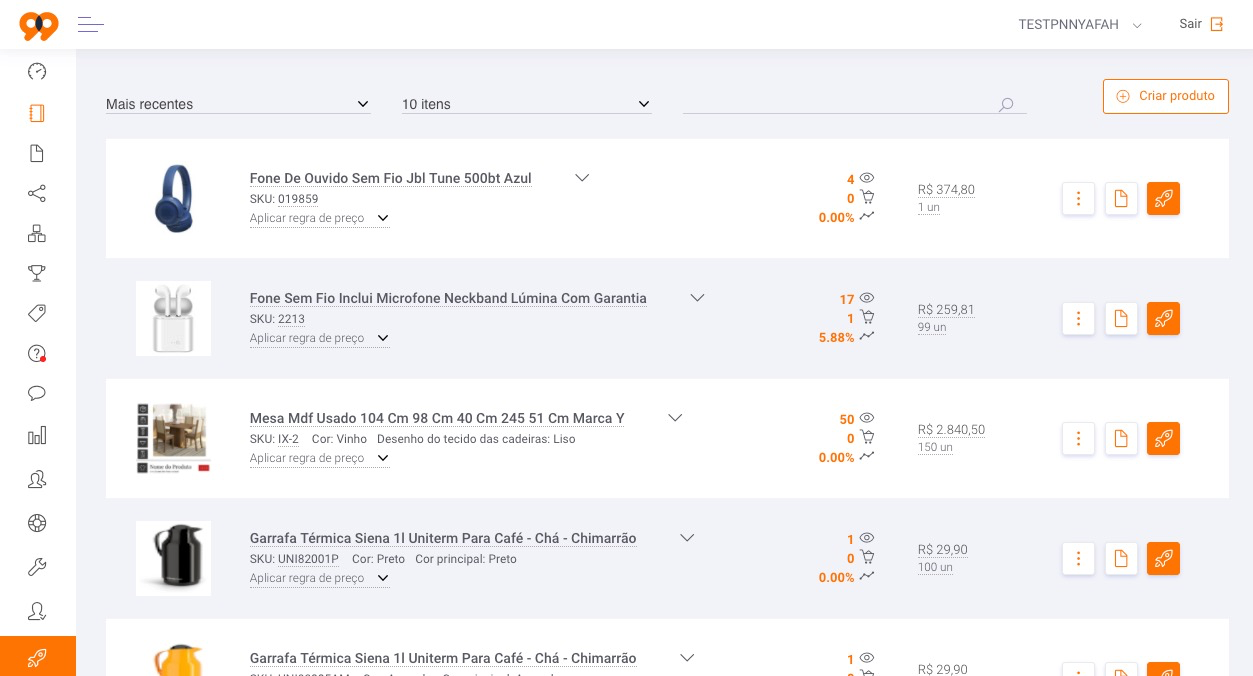Image resolution: width=1253 pixels, height=676 pixels.
Task: Open the three-dots menu for Jbl Tune 500bt
Action: click(x=1078, y=198)
